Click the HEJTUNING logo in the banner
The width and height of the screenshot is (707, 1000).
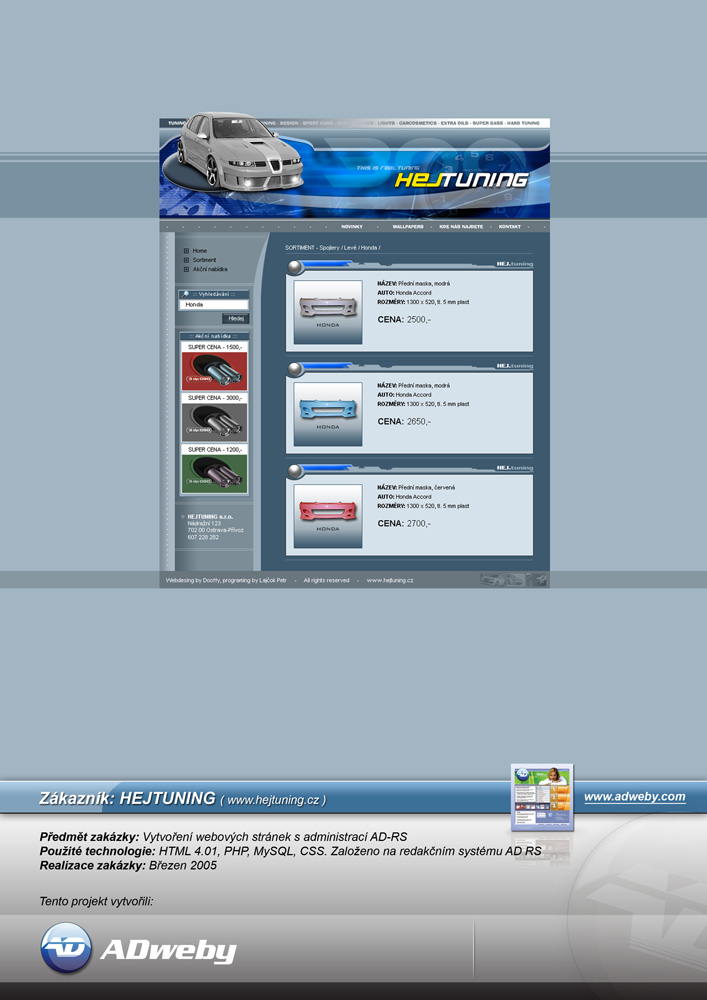pos(460,180)
